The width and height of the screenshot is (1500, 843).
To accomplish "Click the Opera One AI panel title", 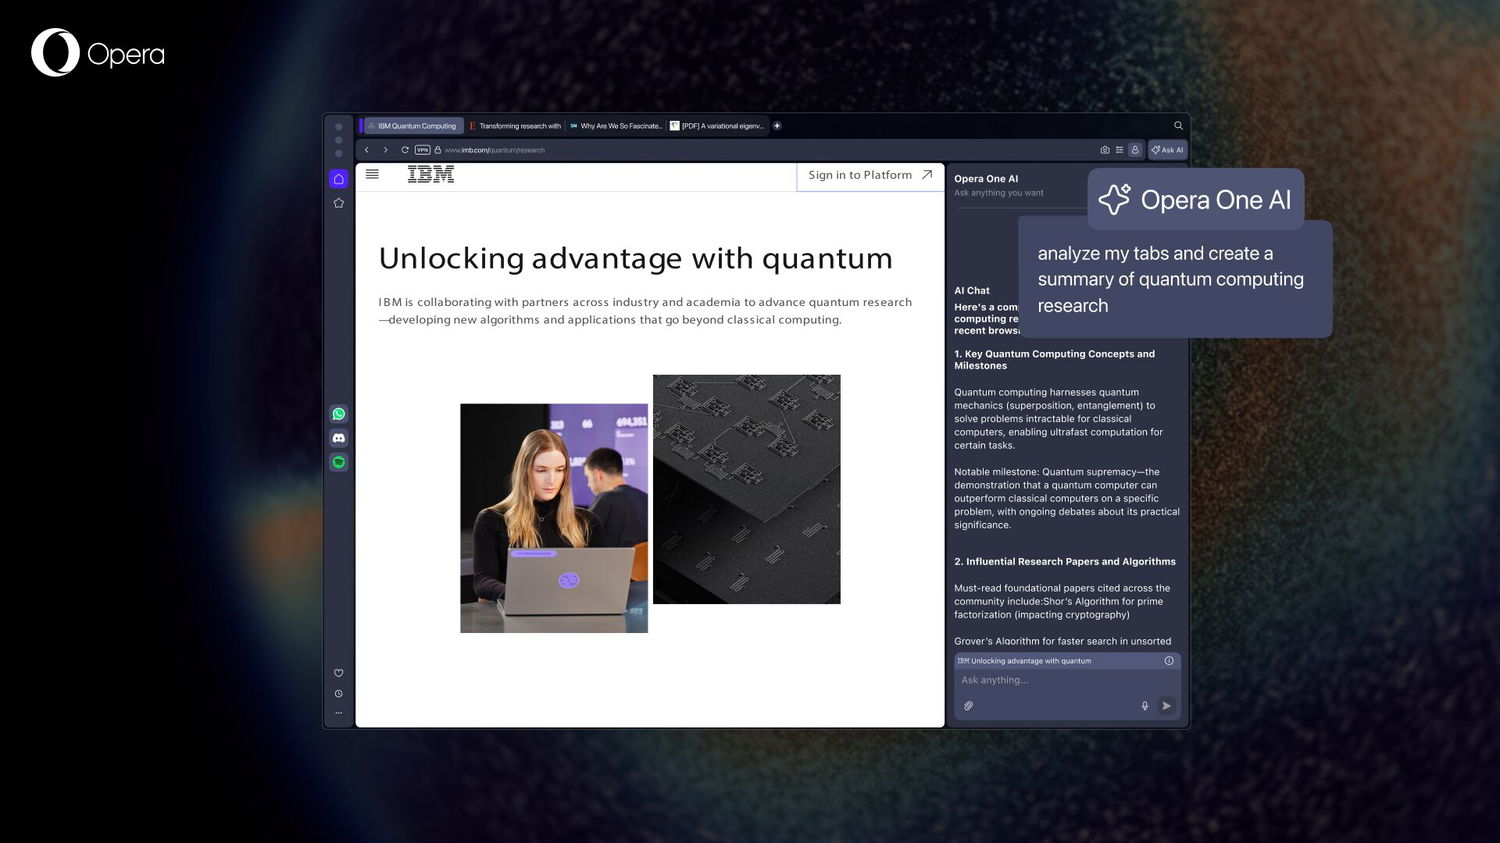I will pyautogui.click(x=986, y=179).
